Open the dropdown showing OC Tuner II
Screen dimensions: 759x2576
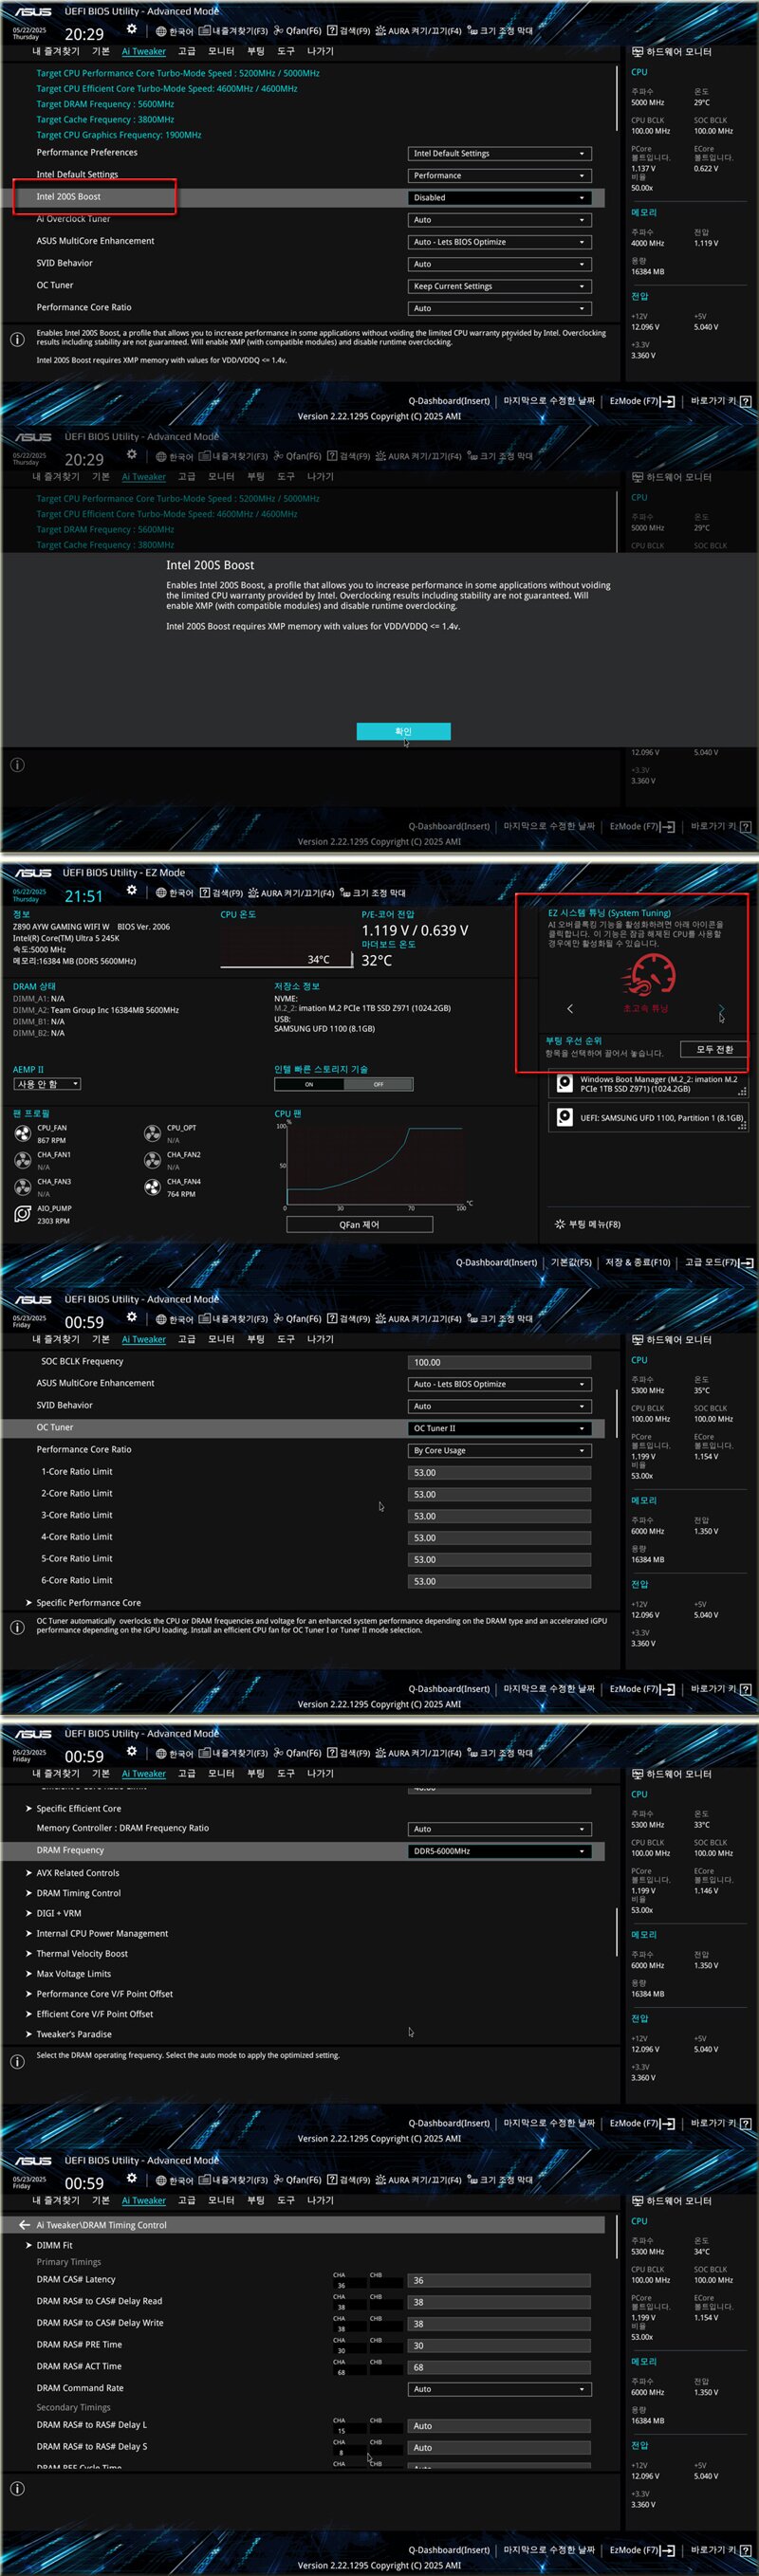click(499, 1428)
